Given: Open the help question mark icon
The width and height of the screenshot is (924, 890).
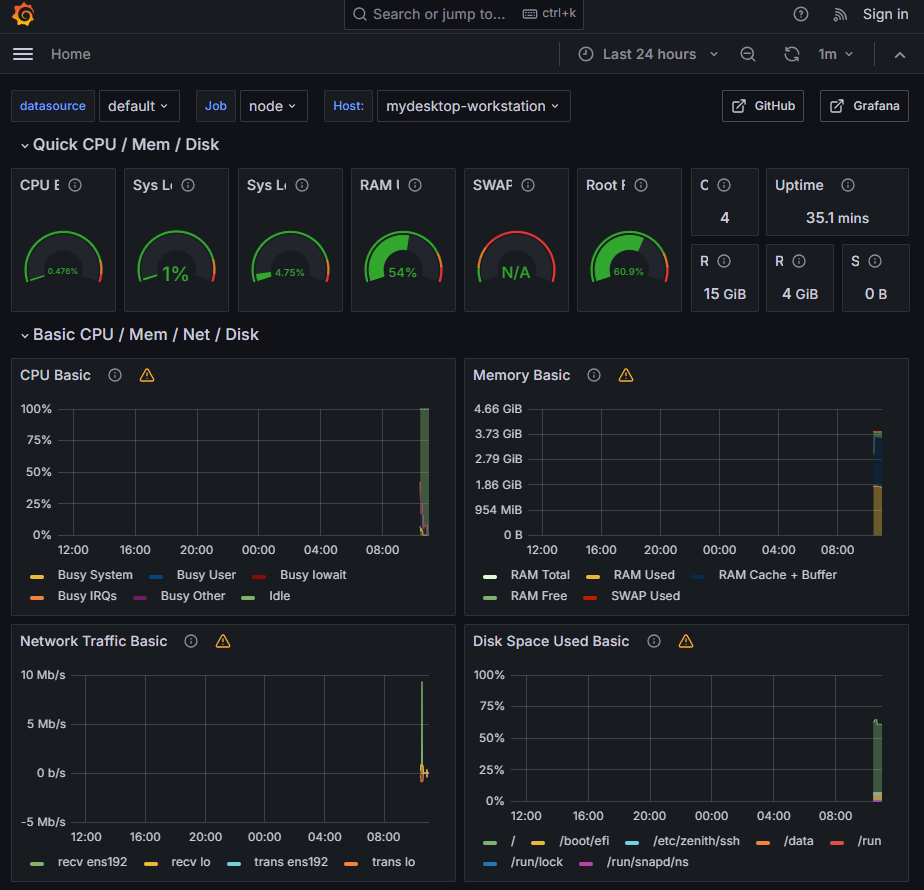Looking at the screenshot, I should 800,14.
